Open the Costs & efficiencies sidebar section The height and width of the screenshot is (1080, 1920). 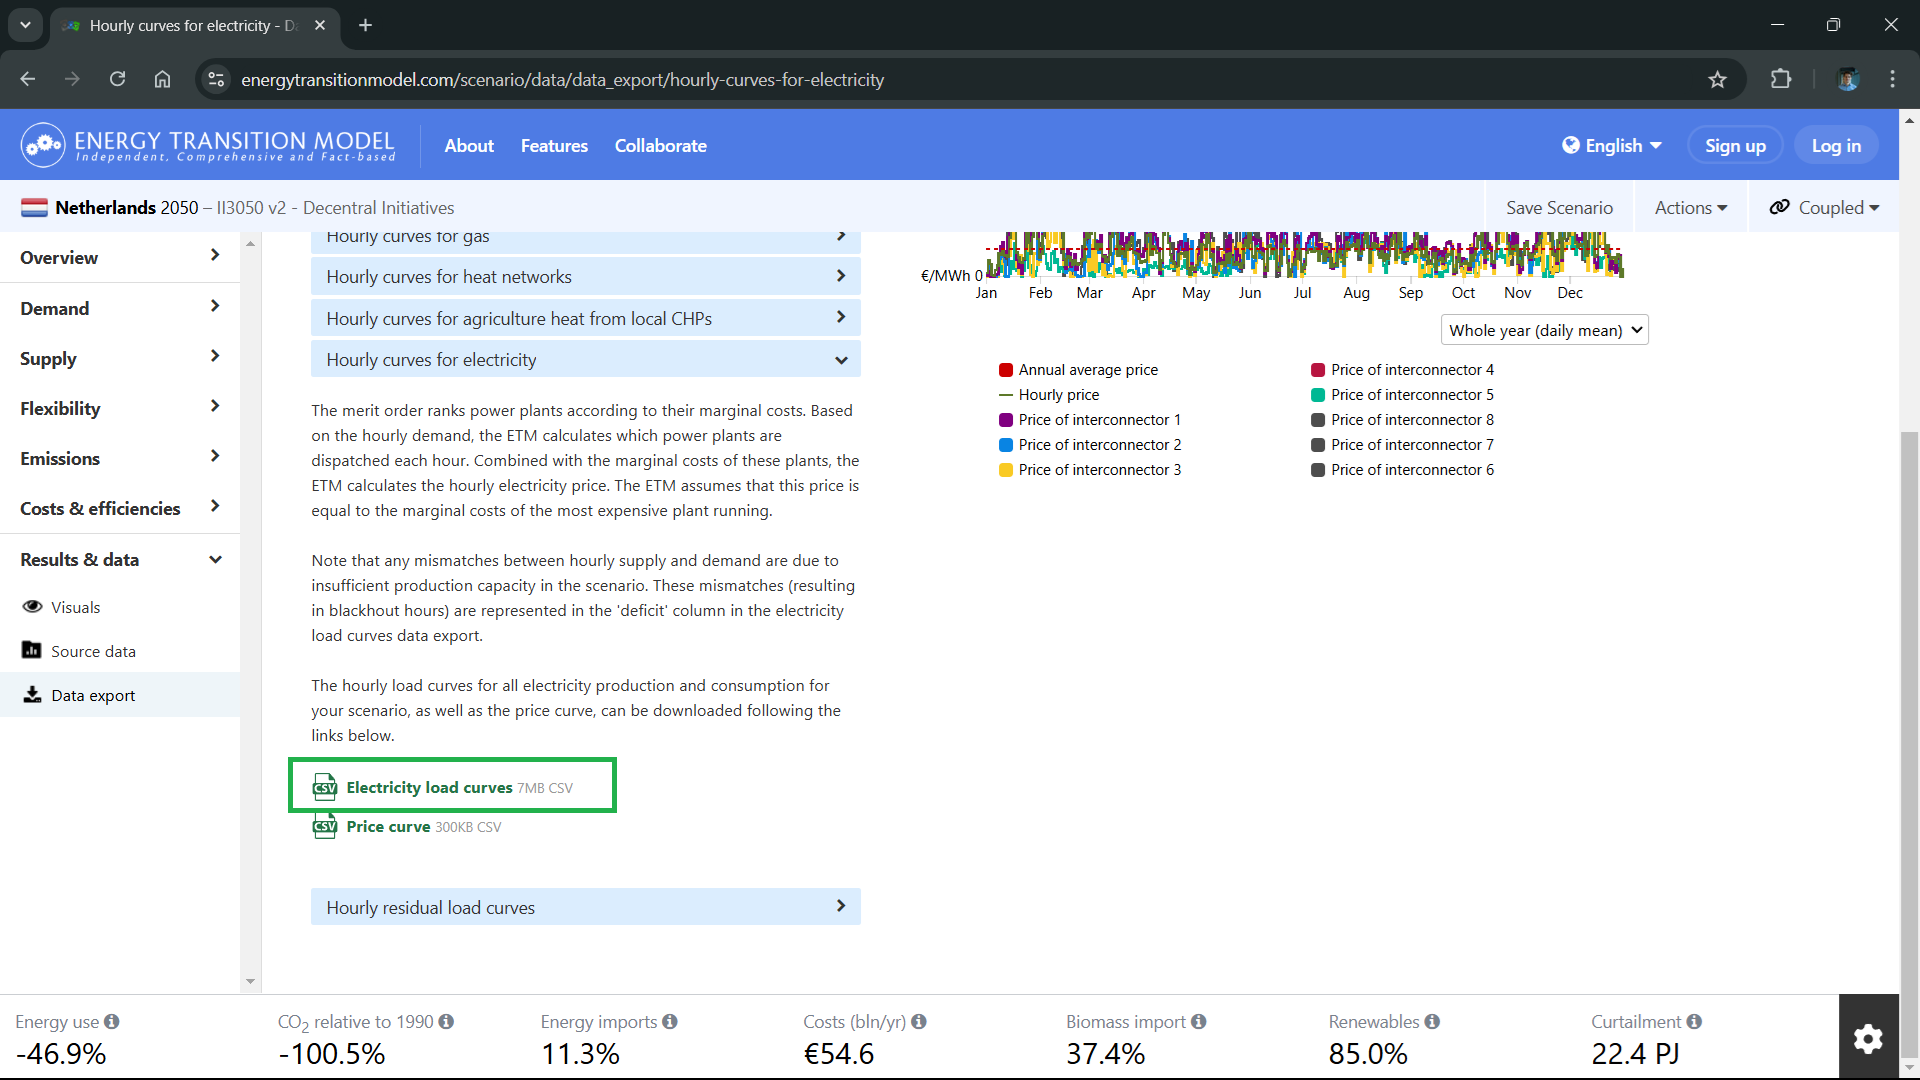click(120, 508)
